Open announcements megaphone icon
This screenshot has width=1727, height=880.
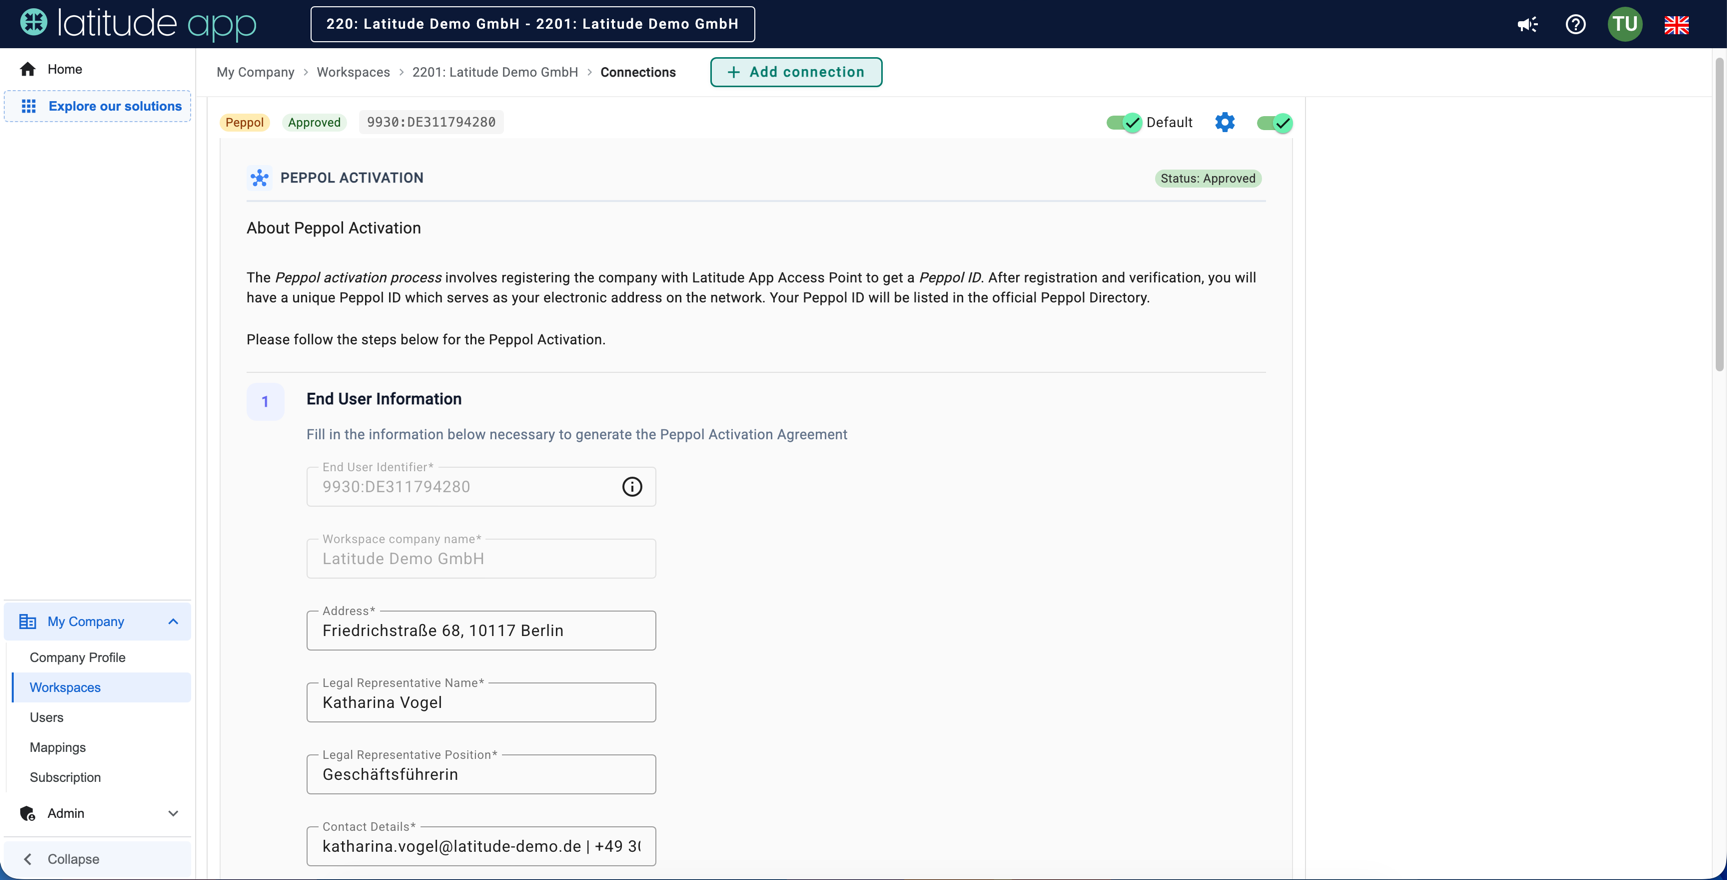click(x=1527, y=24)
